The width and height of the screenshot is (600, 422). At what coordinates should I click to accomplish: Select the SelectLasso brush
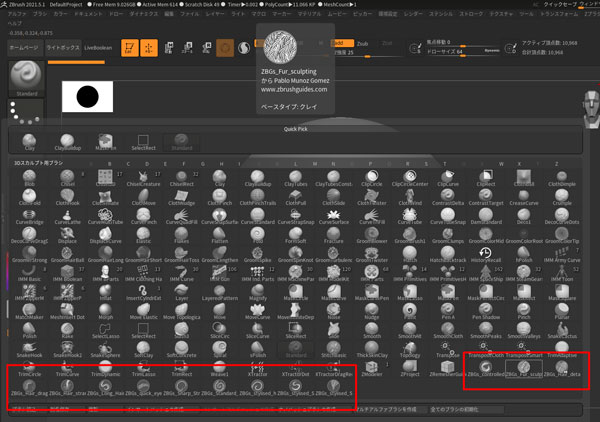[106, 331]
